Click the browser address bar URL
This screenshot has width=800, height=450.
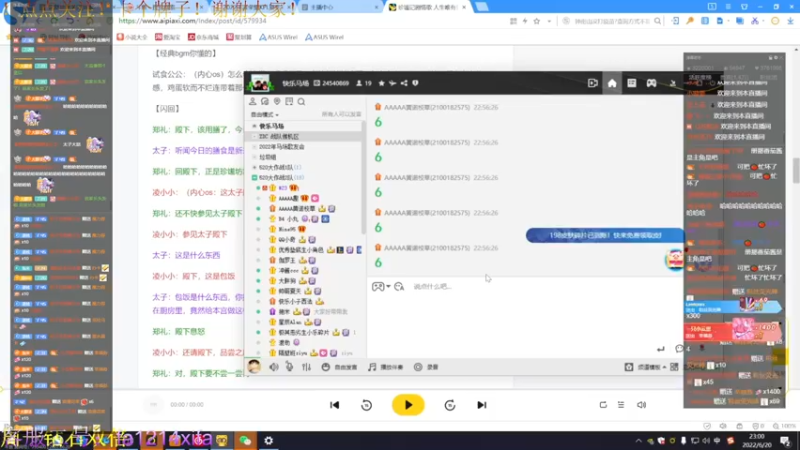[x=192, y=21]
